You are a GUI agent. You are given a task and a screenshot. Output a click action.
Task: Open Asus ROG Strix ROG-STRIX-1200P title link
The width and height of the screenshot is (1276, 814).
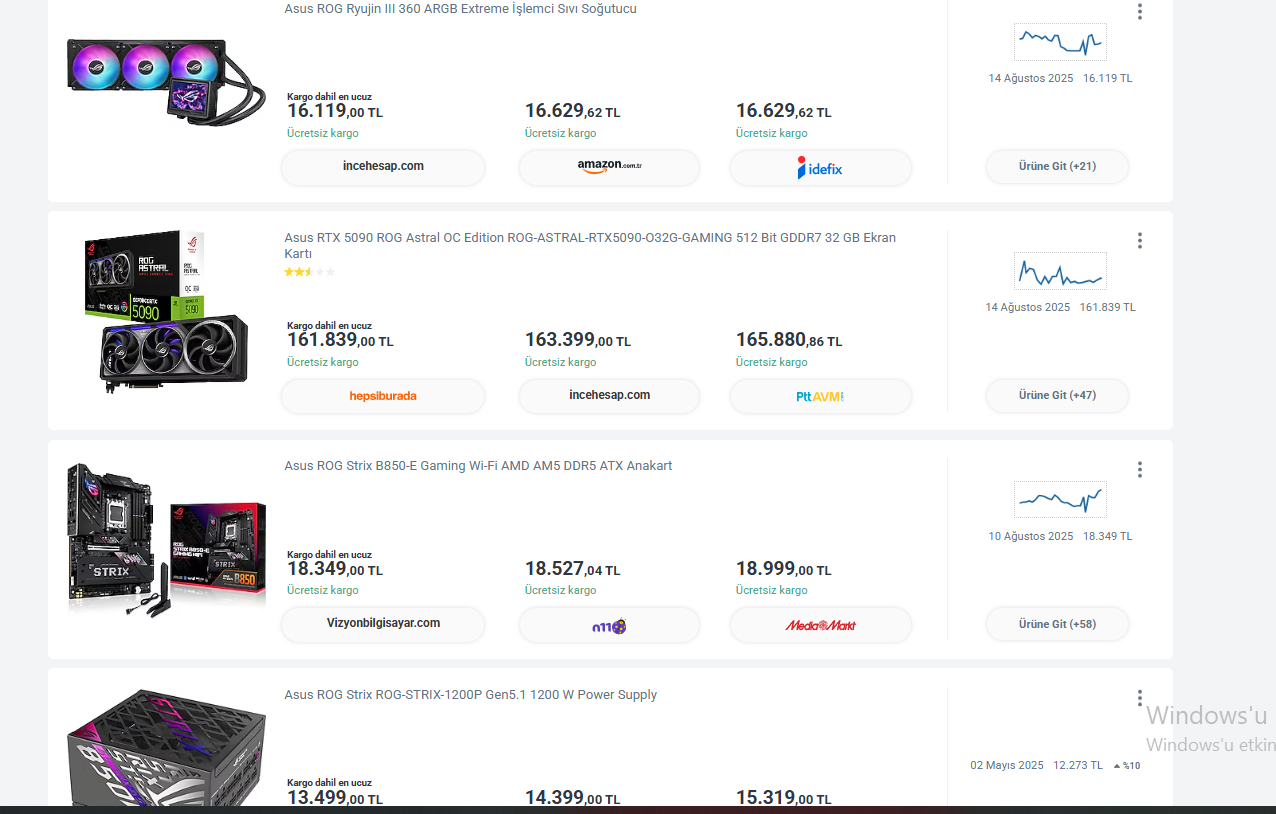tap(470, 695)
